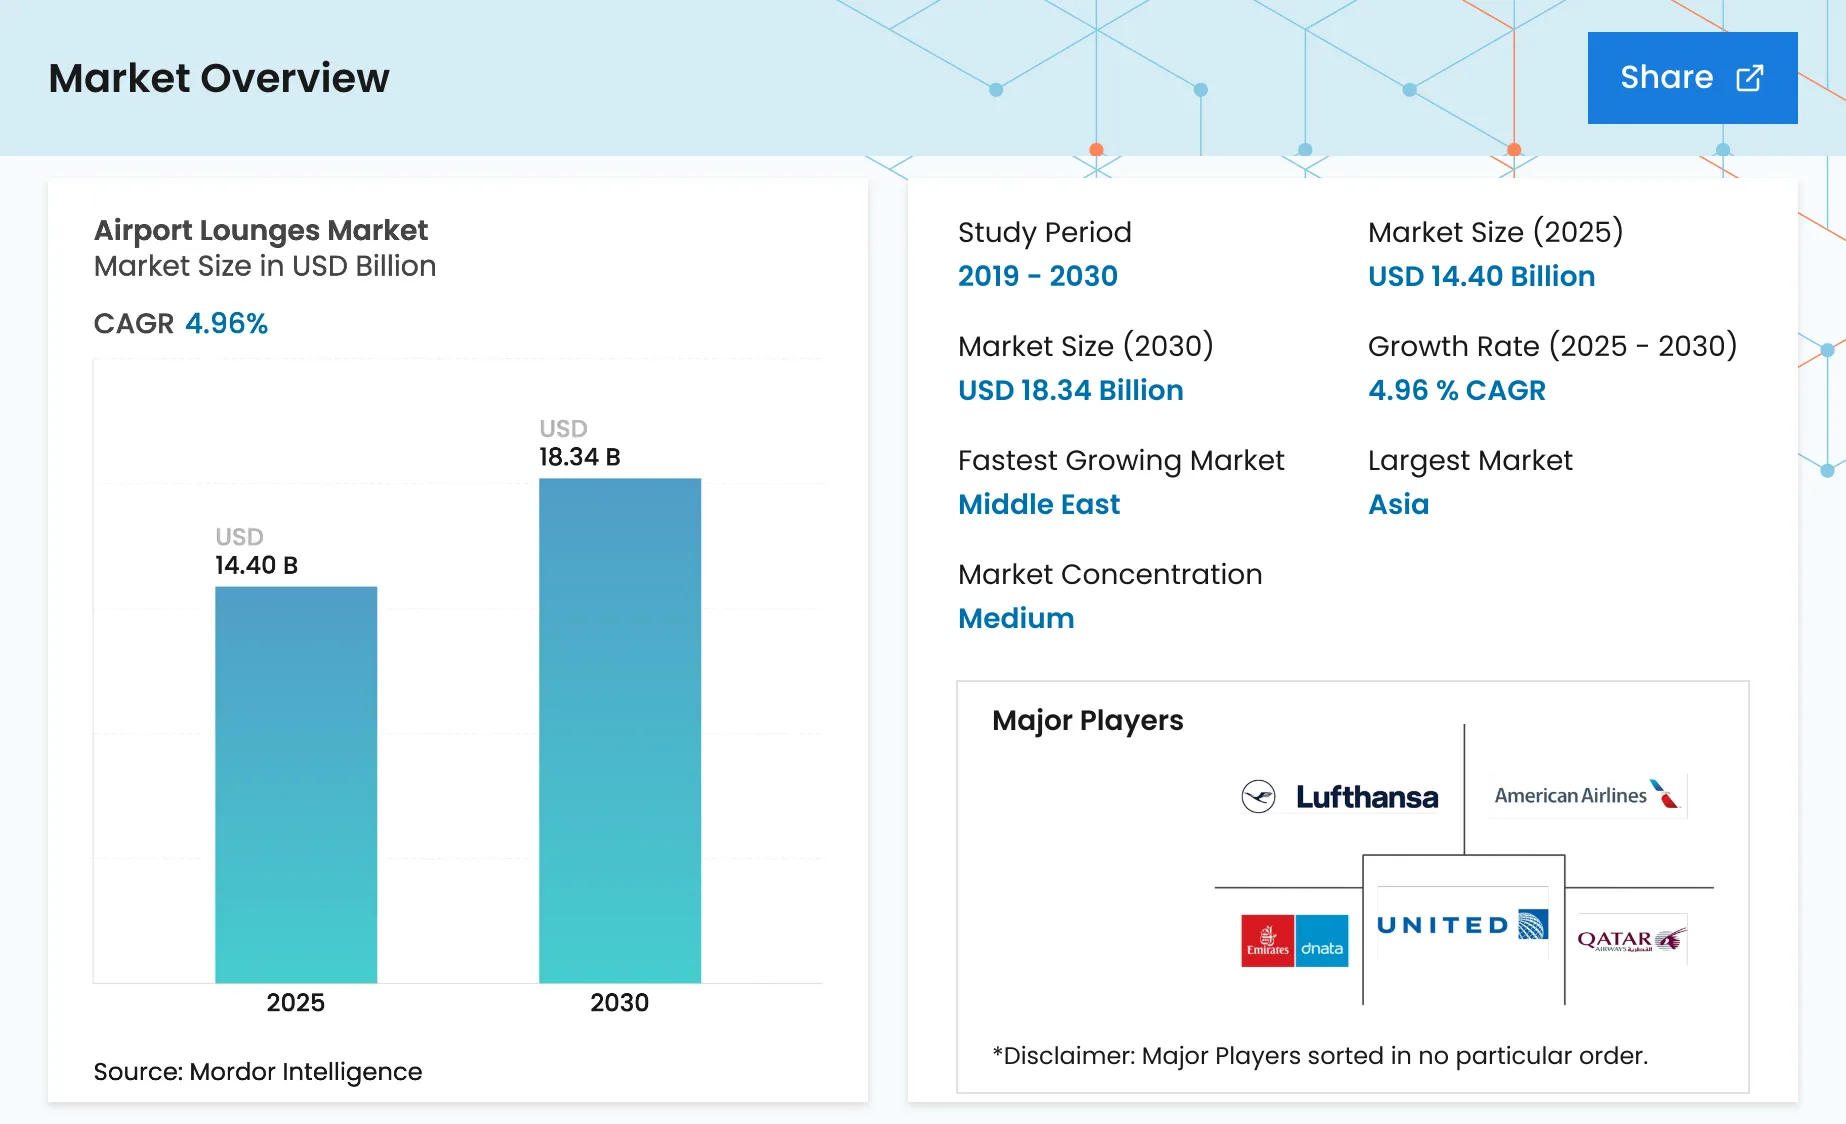Click the Medium market concentration value
1846x1124 pixels.
1015,619
